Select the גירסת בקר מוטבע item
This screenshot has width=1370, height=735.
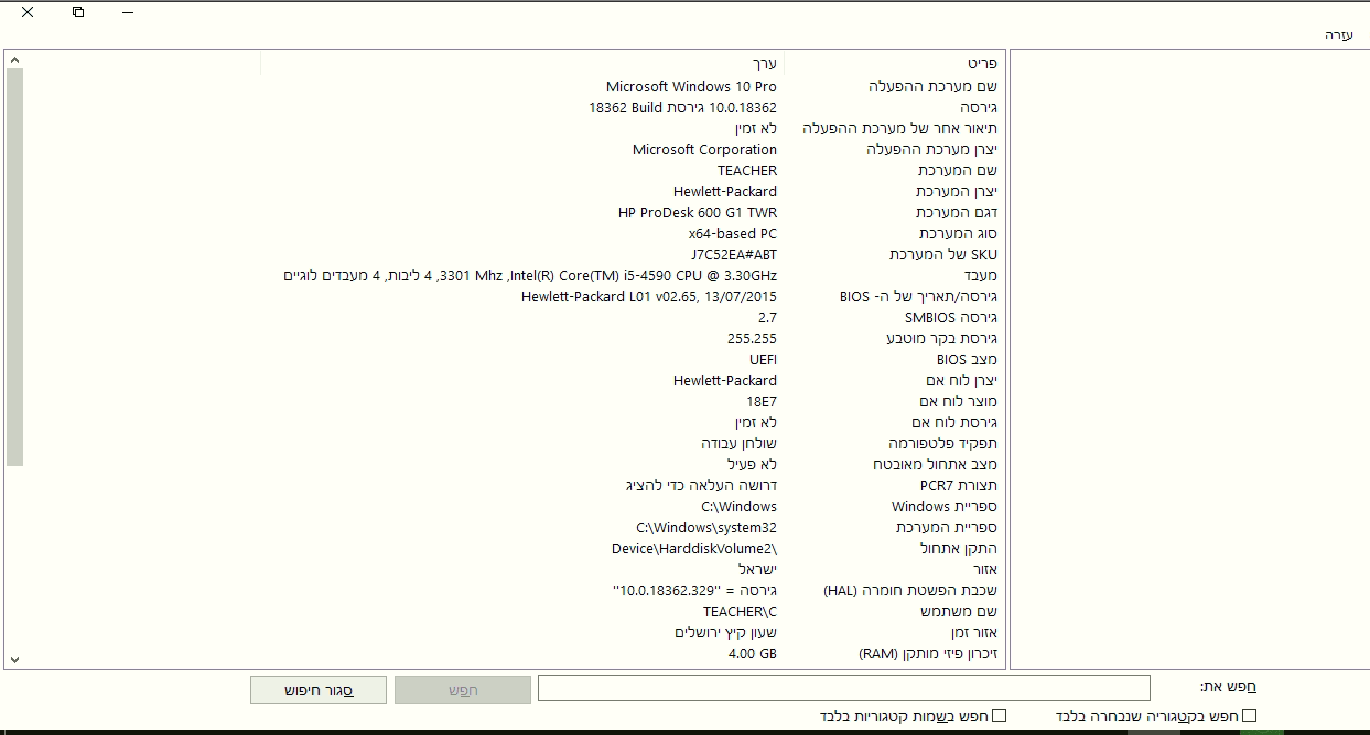tap(941, 339)
